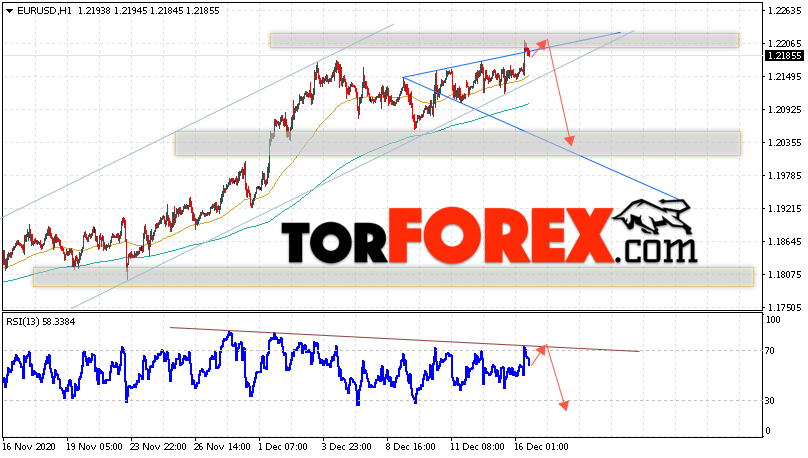Viewport: 808px width, 458px height.
Task: Select price axis value 1.22635
Action: pyautogui.click(x=784, y=11)
